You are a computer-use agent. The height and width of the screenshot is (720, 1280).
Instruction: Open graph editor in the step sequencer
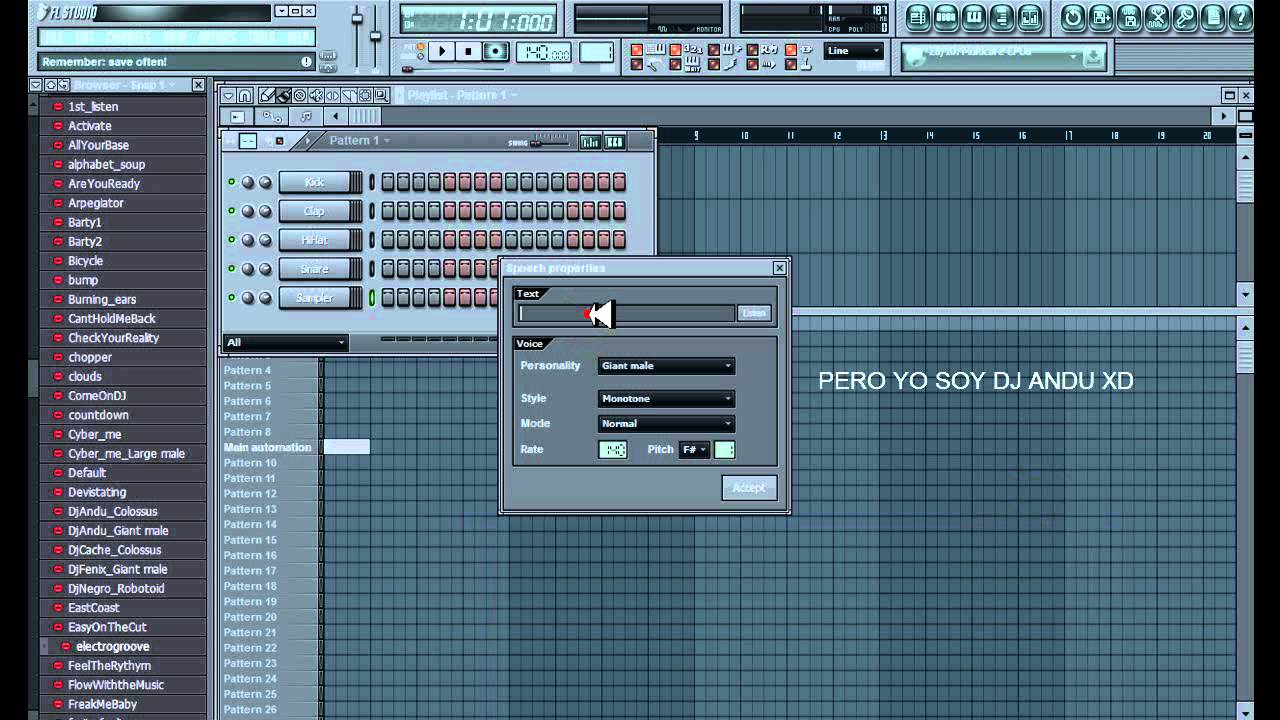point(590,142)
